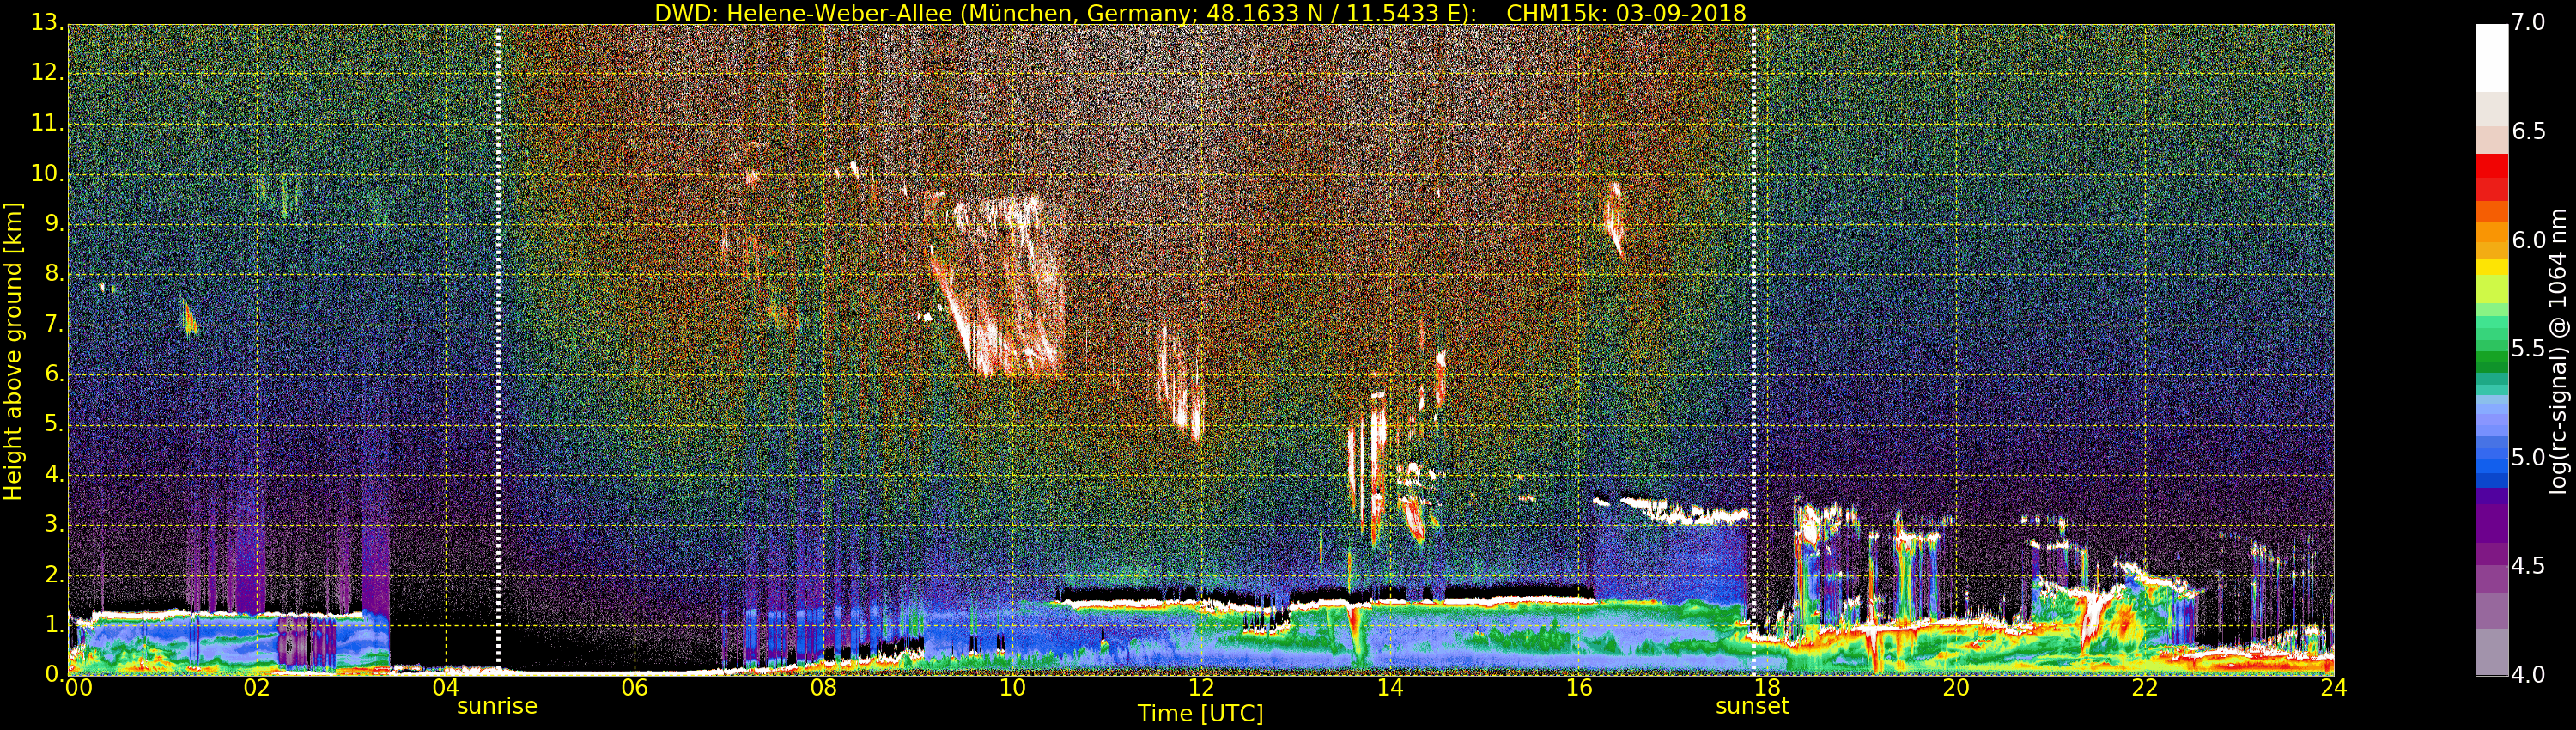Viewport: 2576px width, 730px height.
Task: Click the height-axis tick label "4."
Action: 53,474
